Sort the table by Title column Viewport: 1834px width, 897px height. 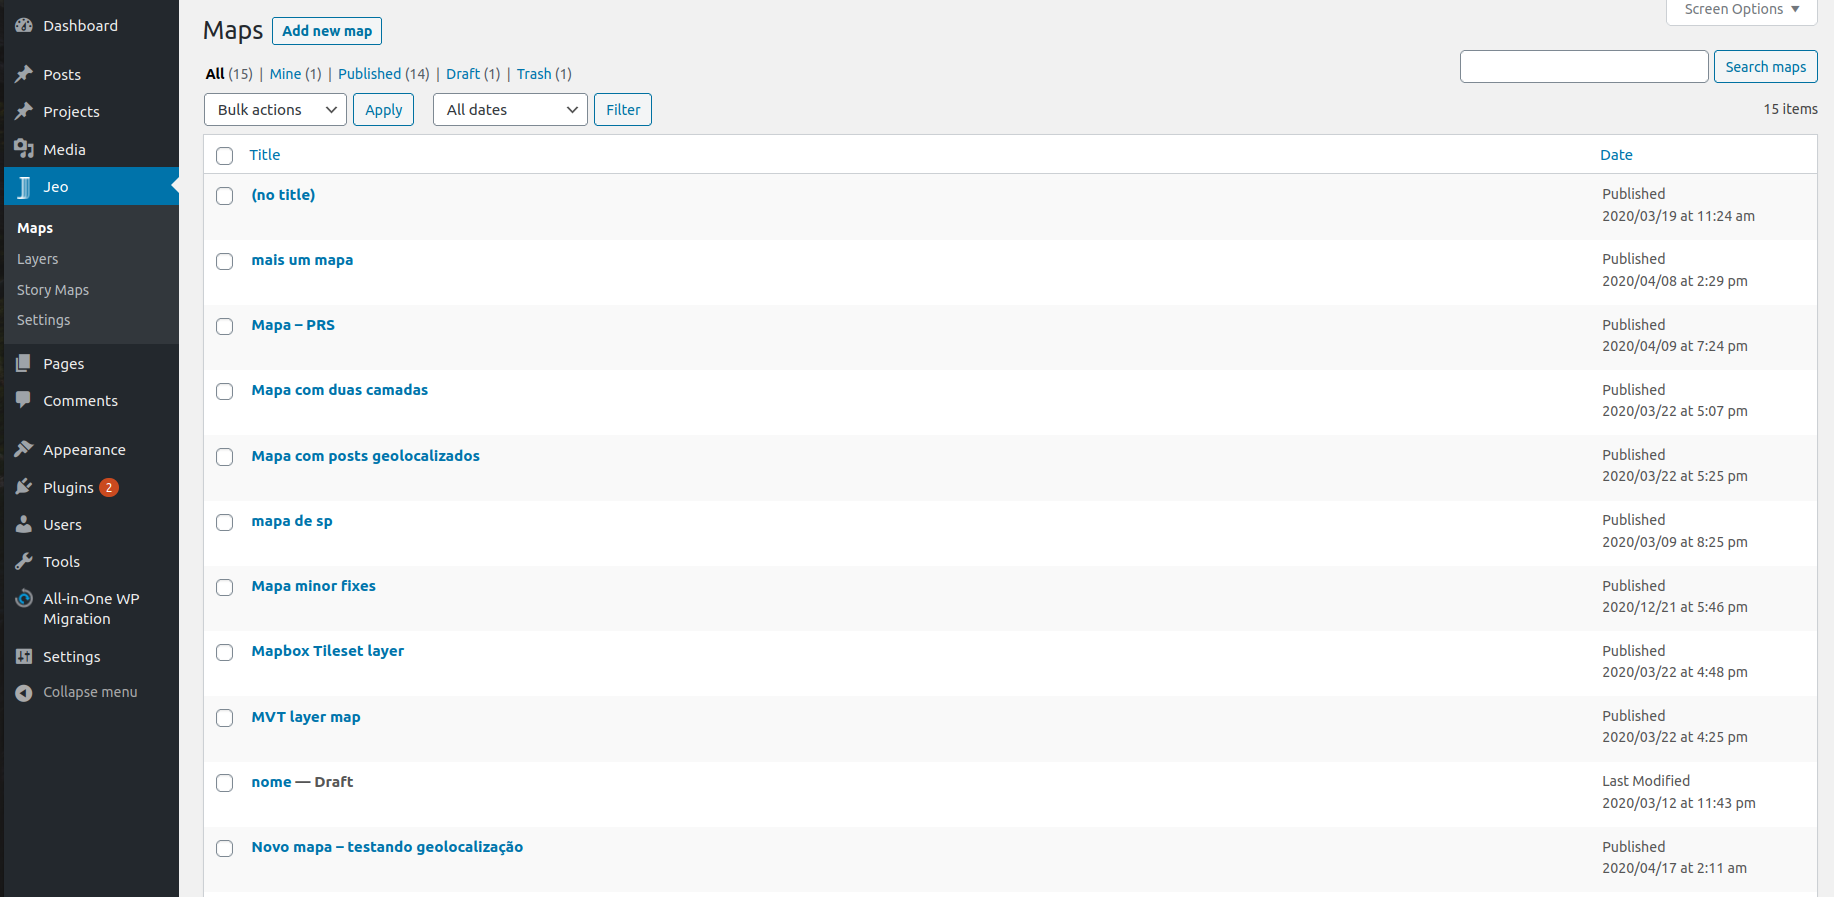pos(265,155)
